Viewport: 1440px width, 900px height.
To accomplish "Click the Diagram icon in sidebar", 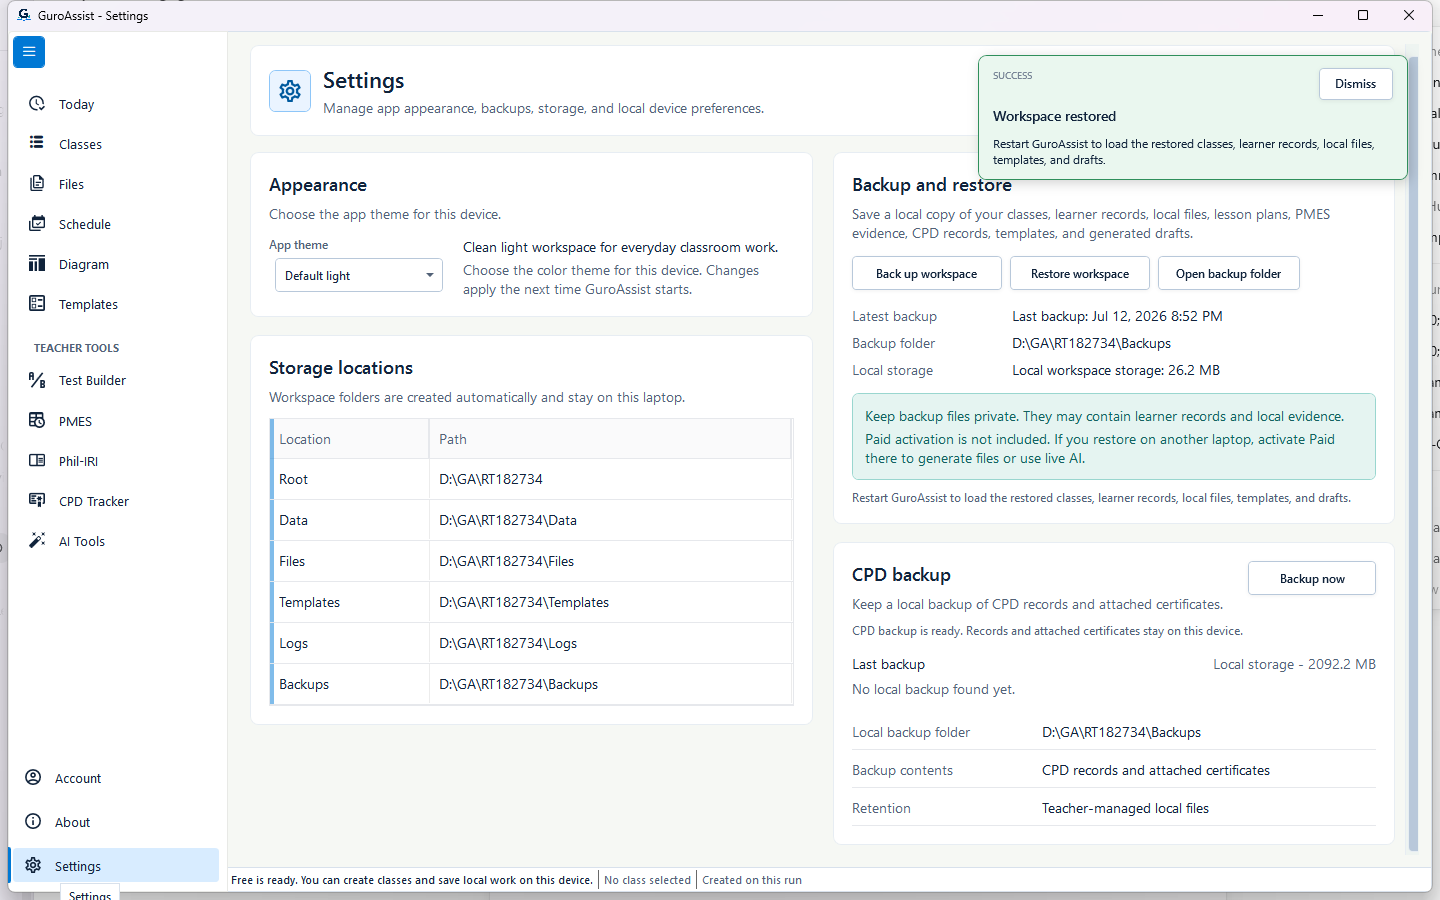I will point(37,263).
